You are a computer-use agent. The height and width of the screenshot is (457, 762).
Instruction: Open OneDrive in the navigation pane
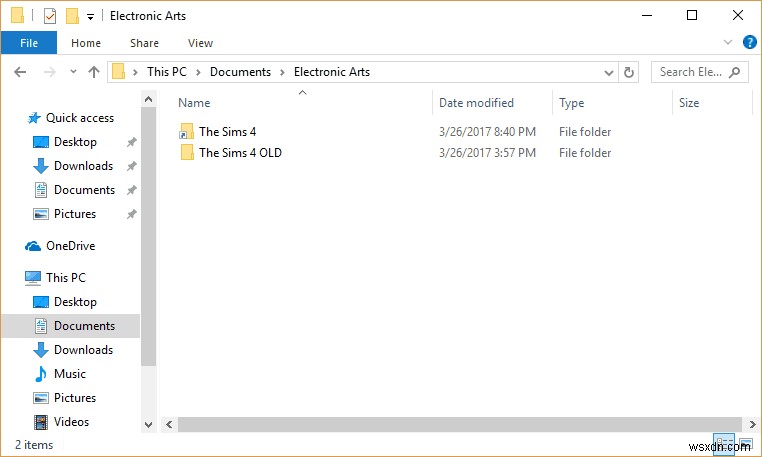[70, 246]
